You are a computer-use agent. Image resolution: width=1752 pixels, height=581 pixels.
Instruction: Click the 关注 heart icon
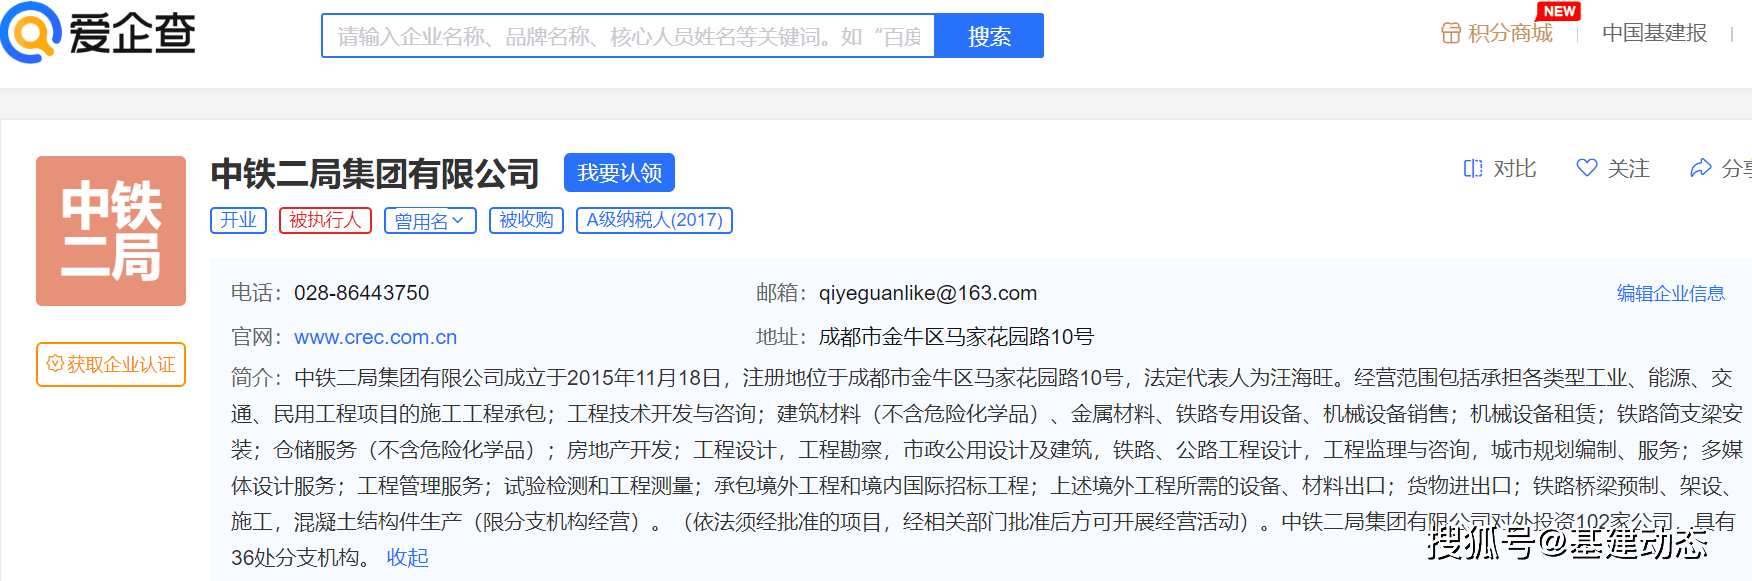tap(1587, 168)
